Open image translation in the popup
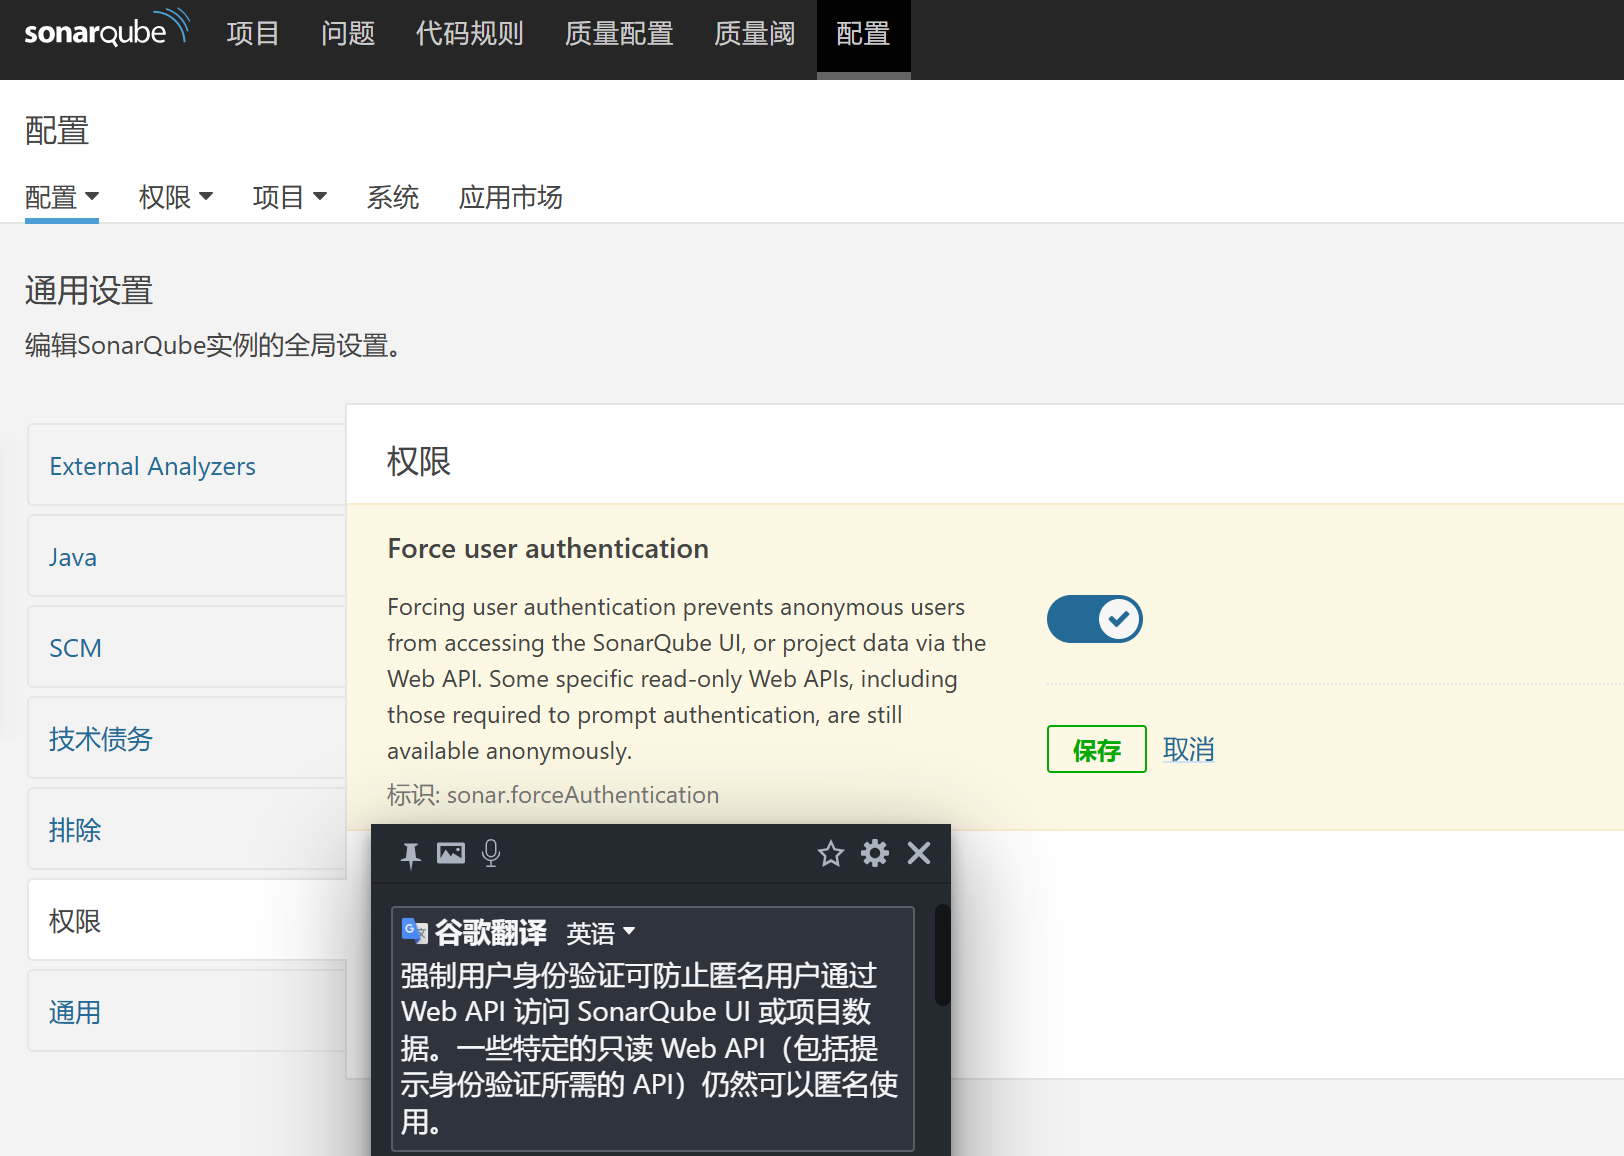This screenshot has height=1156, width=1624. pyautogui.click(x=451, y=853)
